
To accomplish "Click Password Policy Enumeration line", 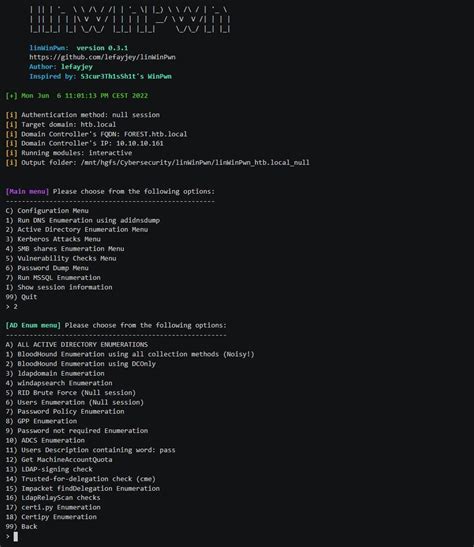I will pyautogui.click(x=65, y=412).
